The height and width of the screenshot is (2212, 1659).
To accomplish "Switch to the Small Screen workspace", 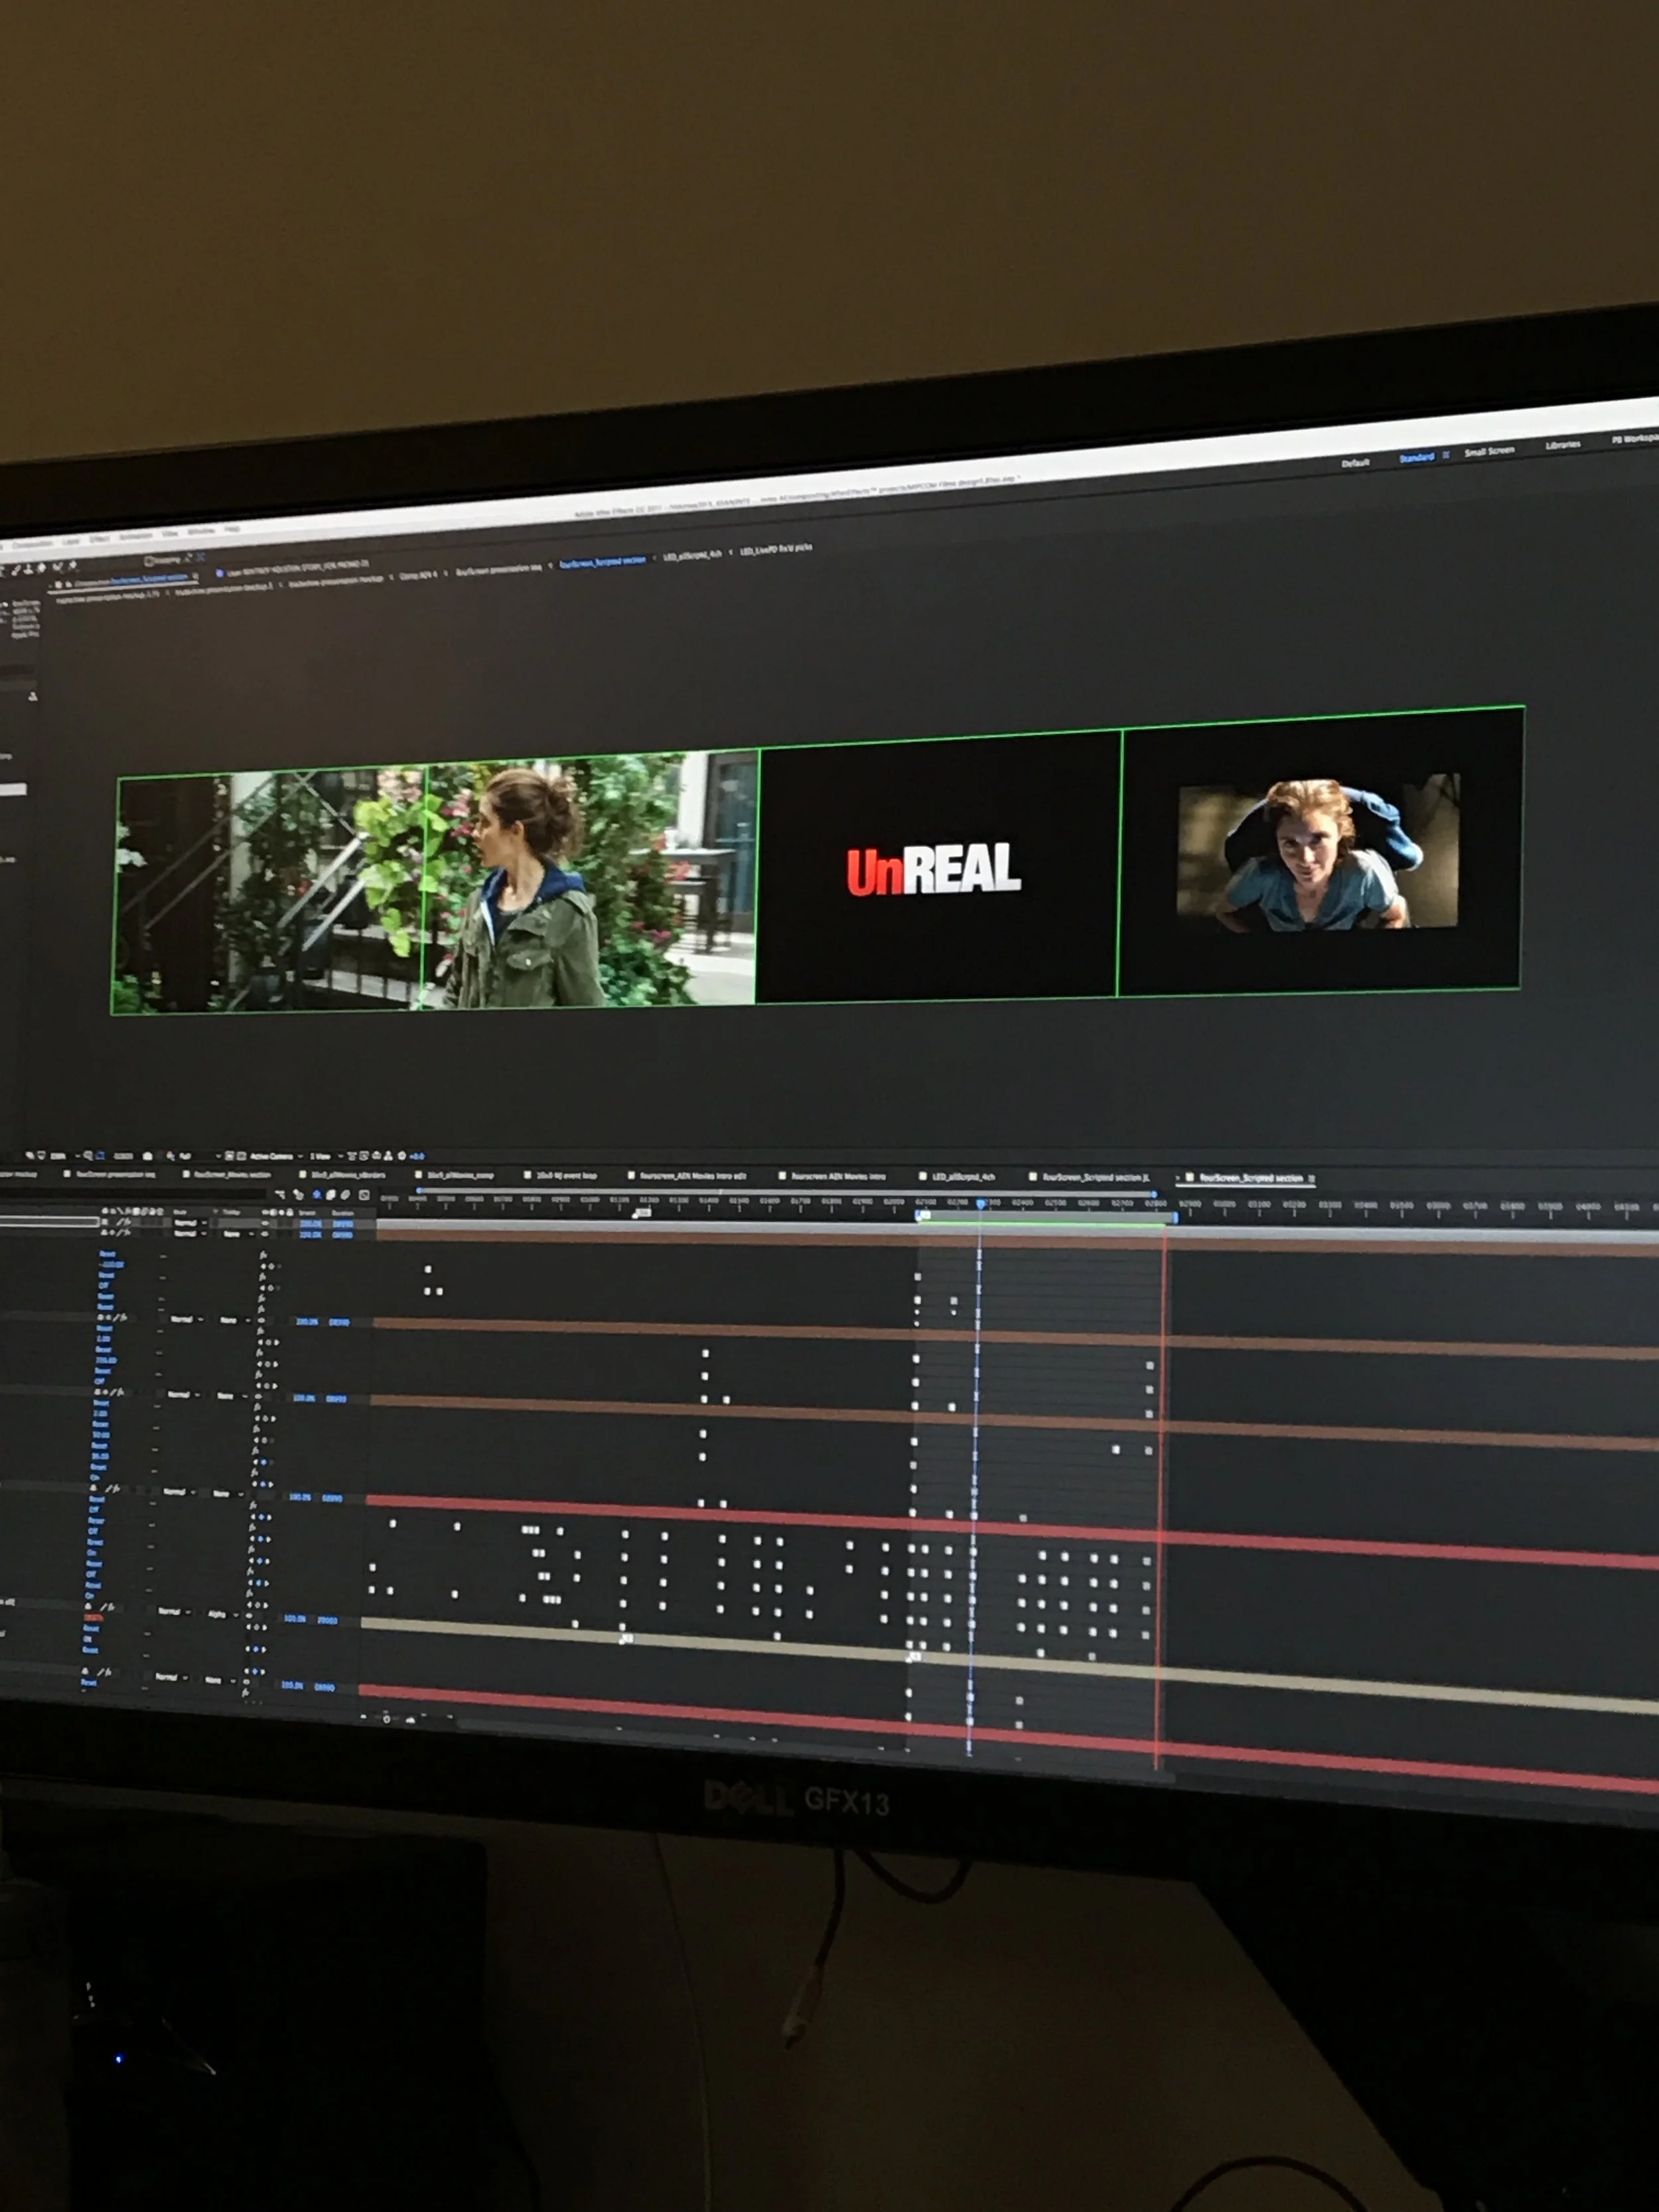I will pos(1489,452).
